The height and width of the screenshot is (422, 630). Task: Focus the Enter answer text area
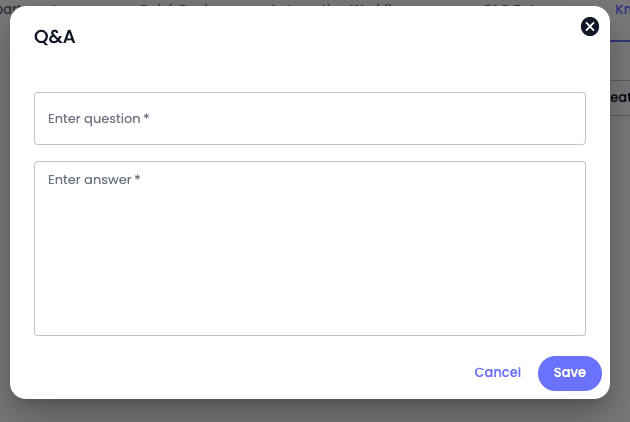point(310,248)
